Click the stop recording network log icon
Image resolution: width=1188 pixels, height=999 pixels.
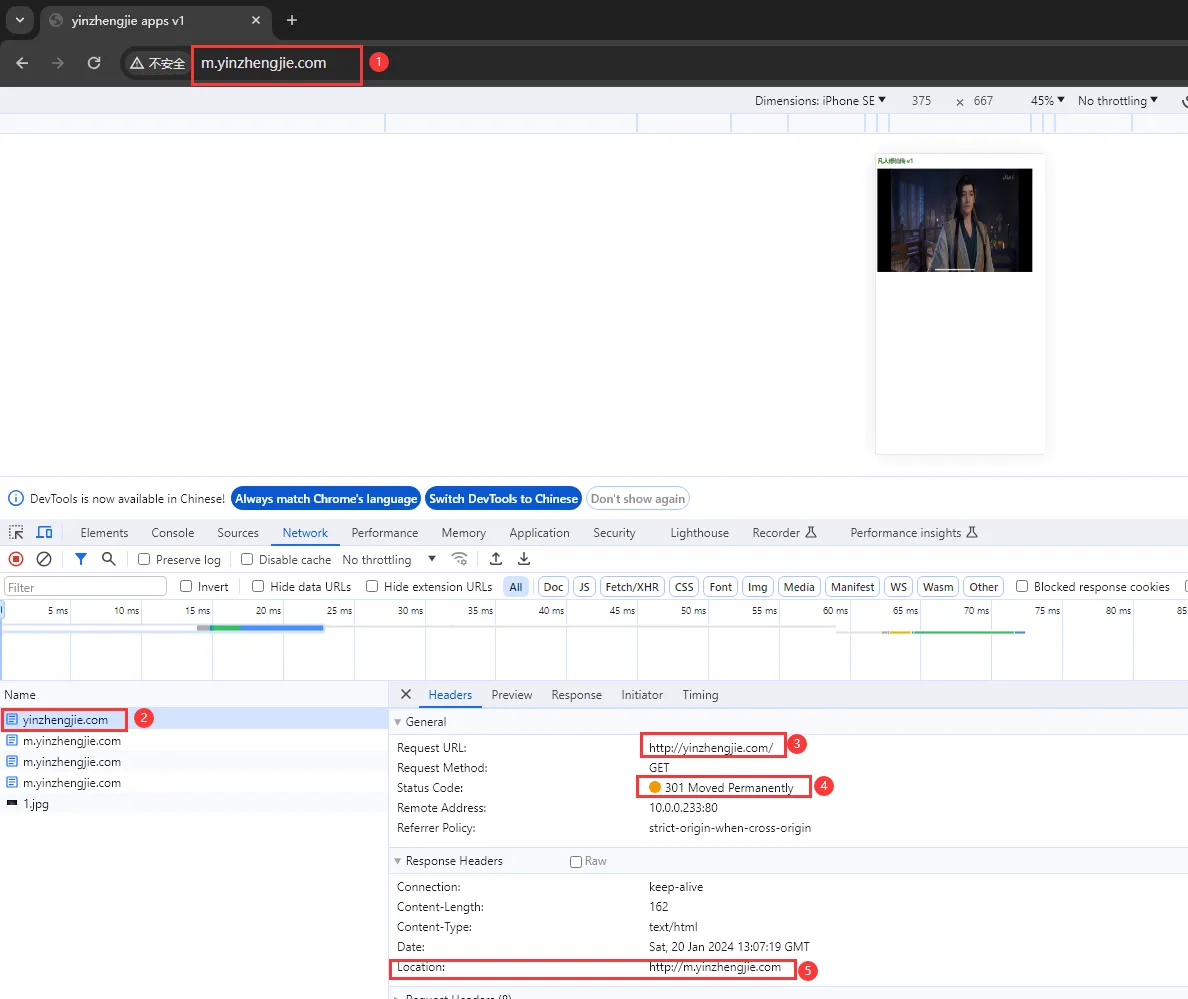(x=16, y=559)
